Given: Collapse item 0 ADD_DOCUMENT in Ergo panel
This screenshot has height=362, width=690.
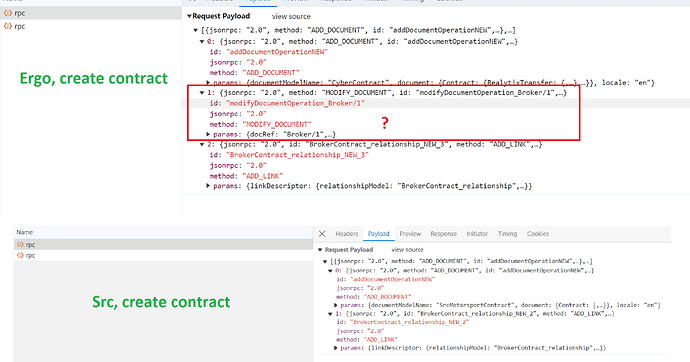Looking at the screenshot, I should click(x=202, y=41).
